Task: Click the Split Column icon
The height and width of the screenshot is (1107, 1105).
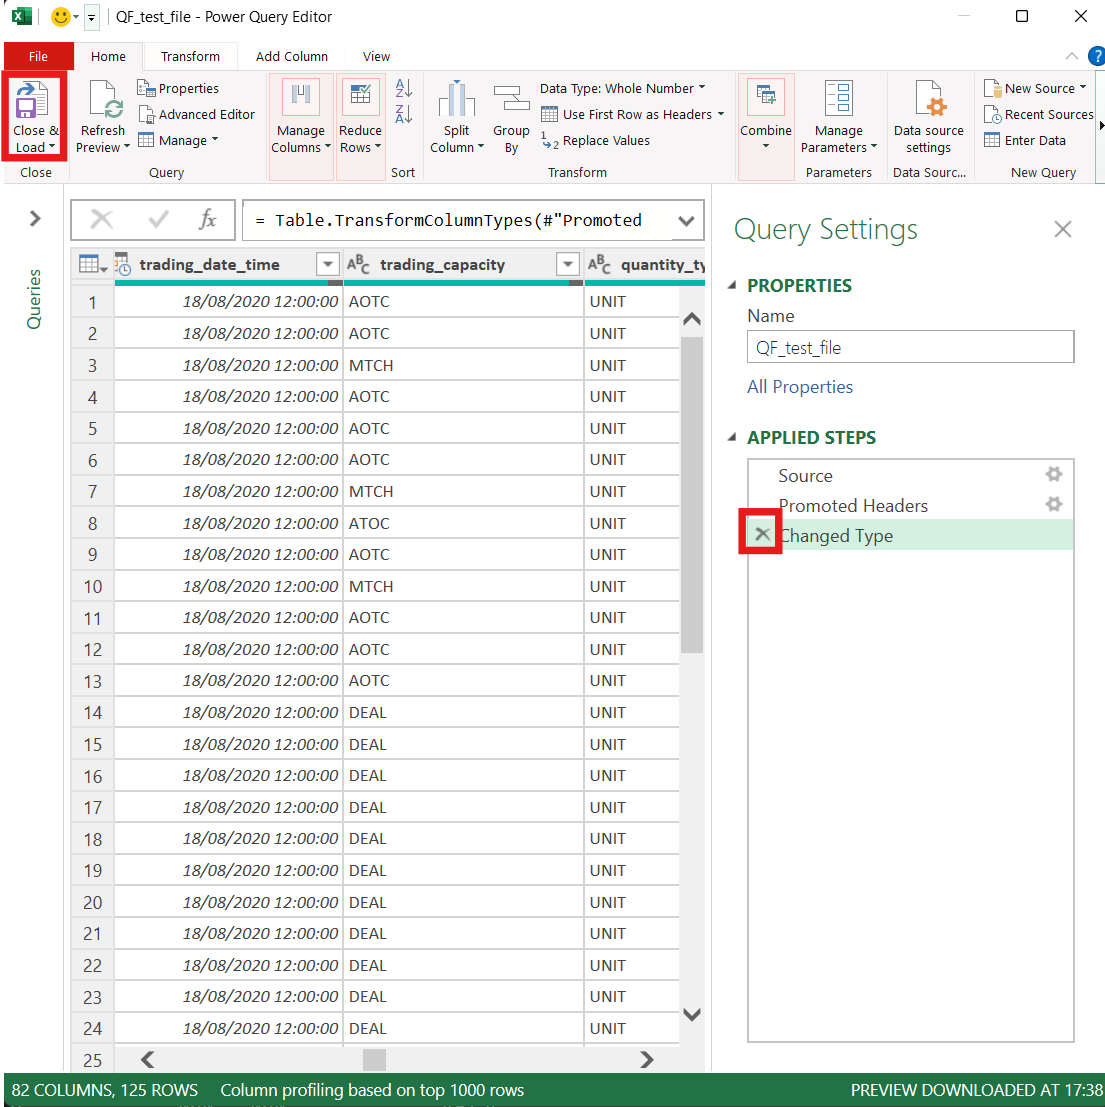Action: [x=457, y=99]
